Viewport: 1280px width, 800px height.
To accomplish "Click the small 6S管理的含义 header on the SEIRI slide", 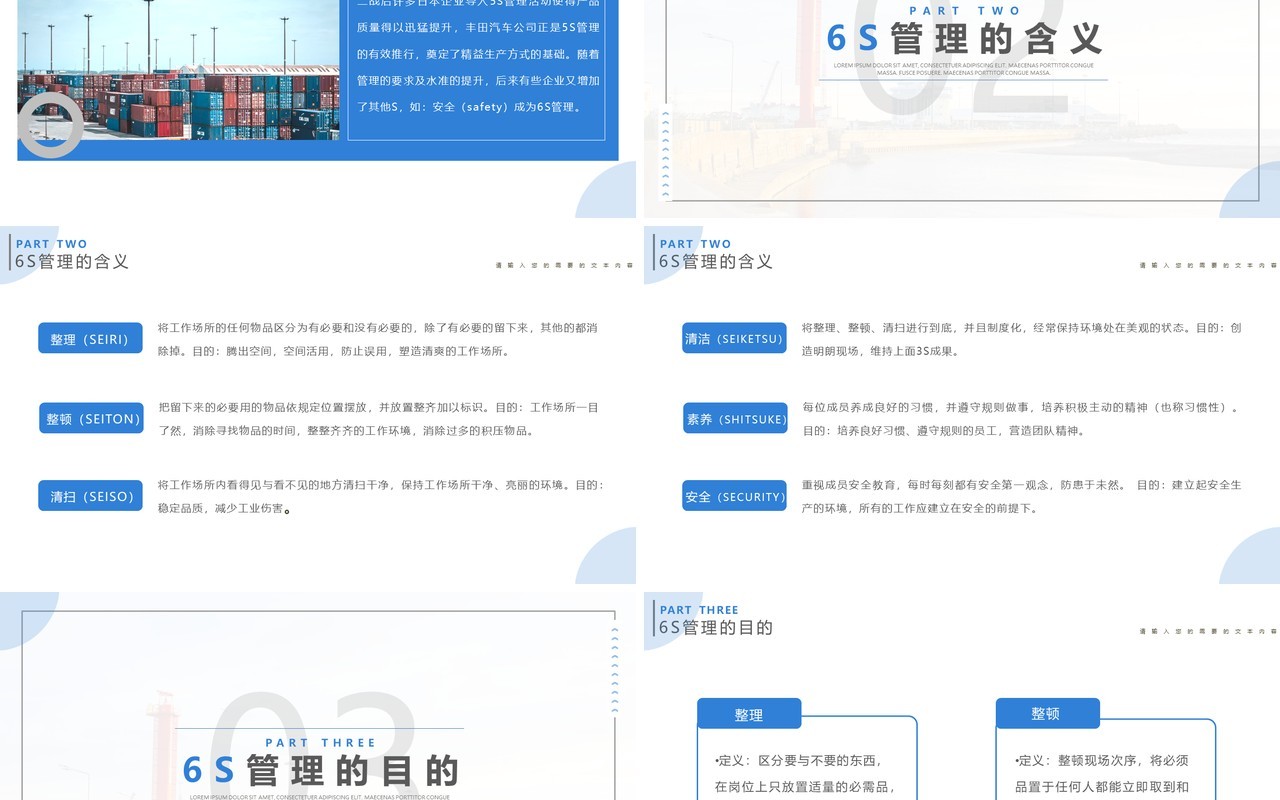I will pyautogui.click(x=72, y=262).
